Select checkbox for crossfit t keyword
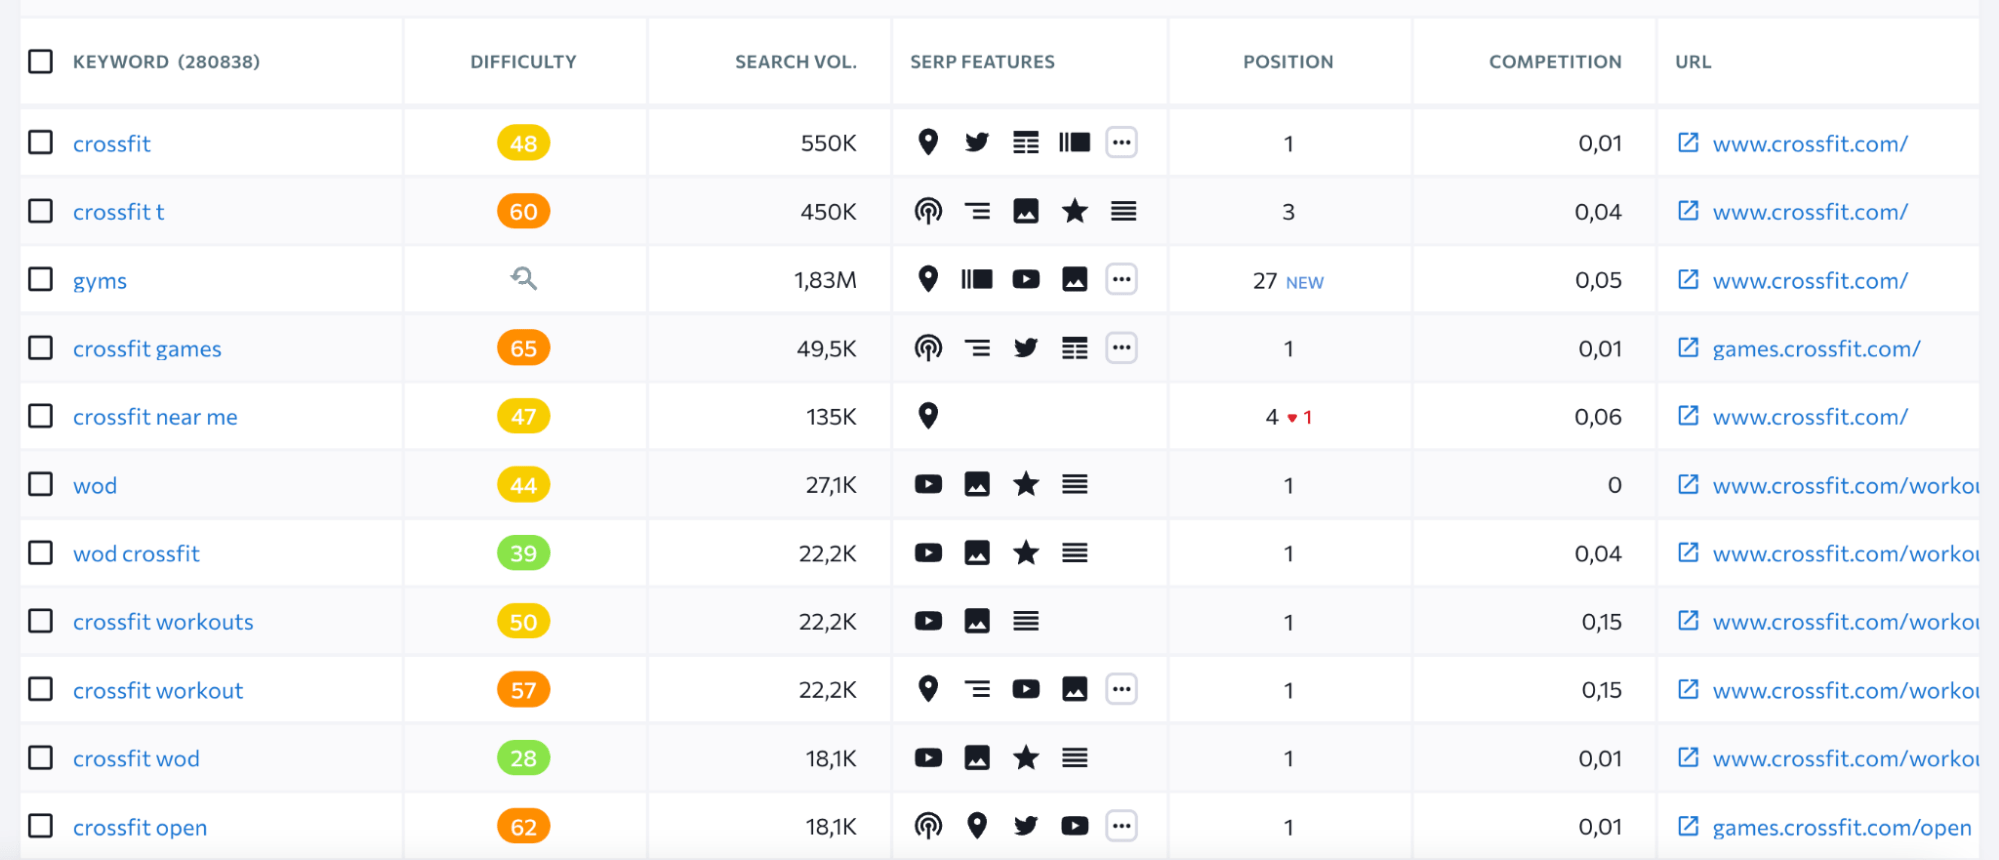 tap(41, 211)
